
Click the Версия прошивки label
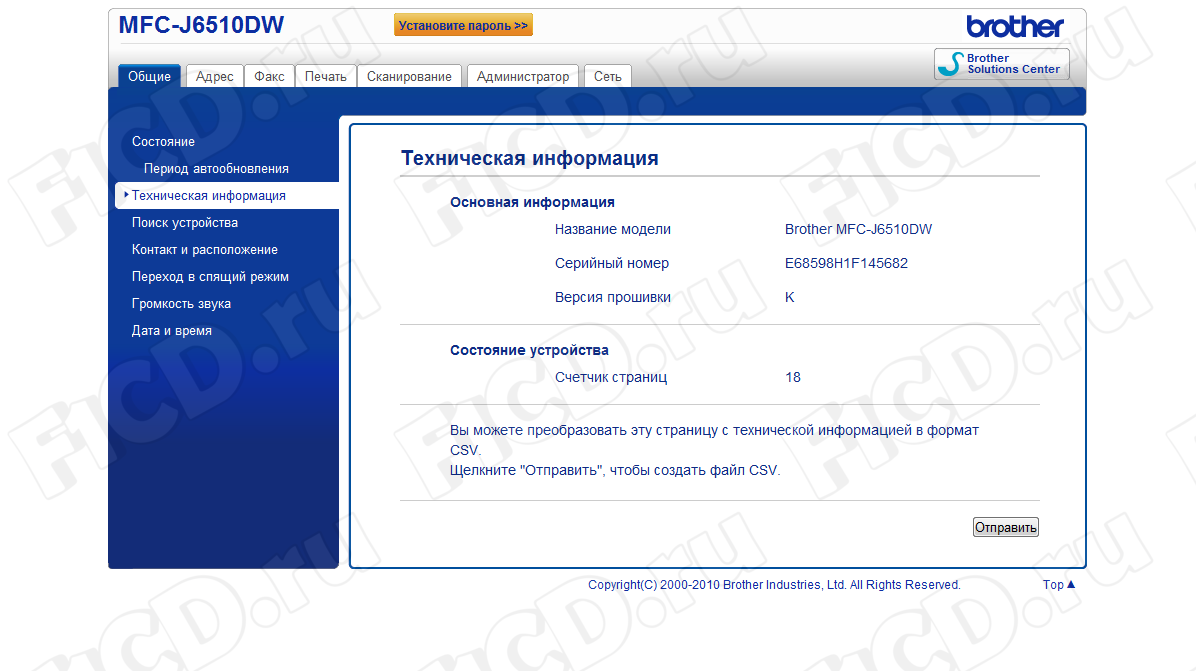point(612,297)
